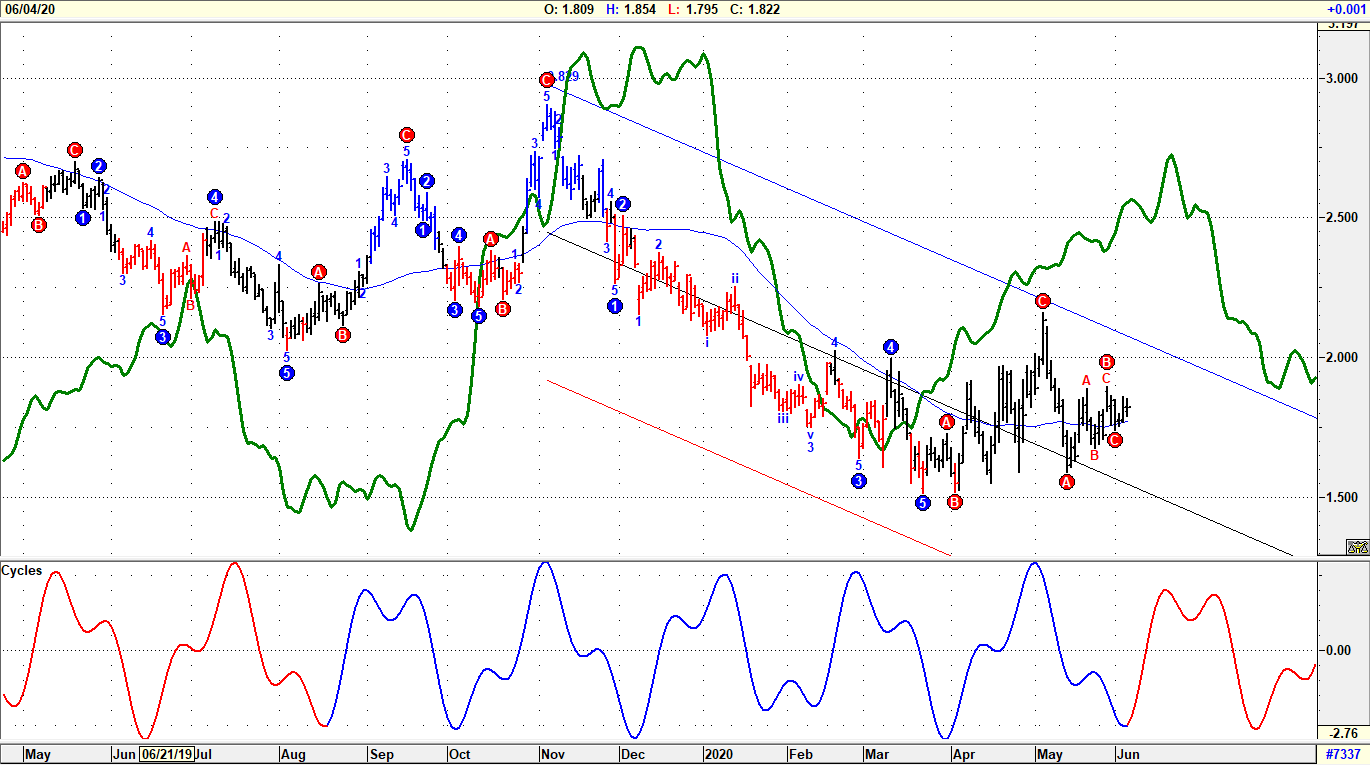Screen dimensions: 1370x765
Task: Click the Apr label on time axis
Action: (x=964, y=754)
